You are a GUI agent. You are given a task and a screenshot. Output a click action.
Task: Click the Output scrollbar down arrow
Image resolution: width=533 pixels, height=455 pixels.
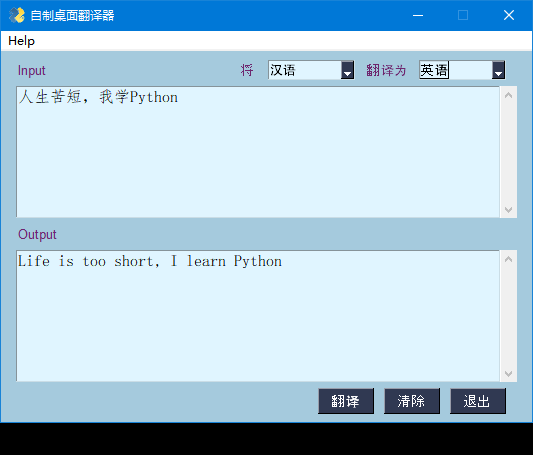(509, 373)
